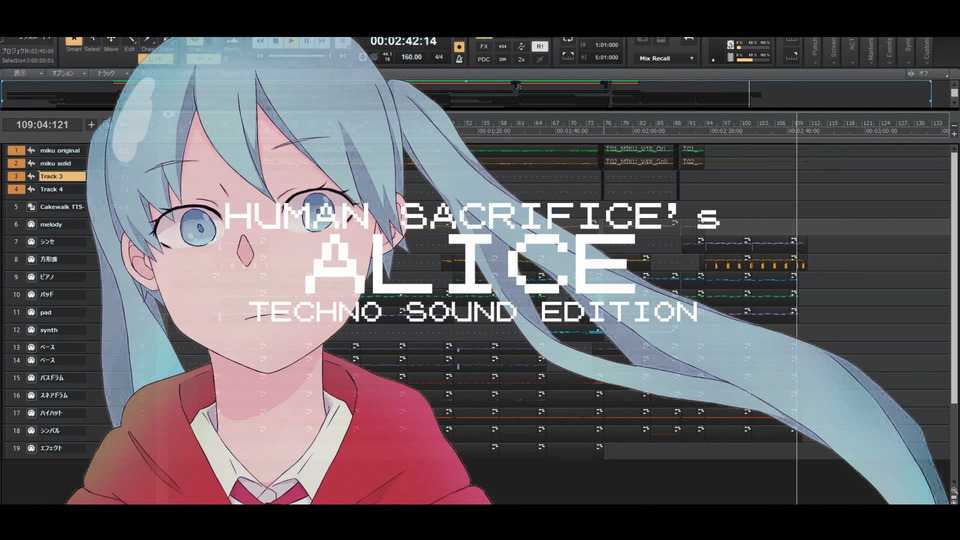Click the name of track 8 方形波
The height and width of the screenshot is (540, 960).
(x=49, y=260)
